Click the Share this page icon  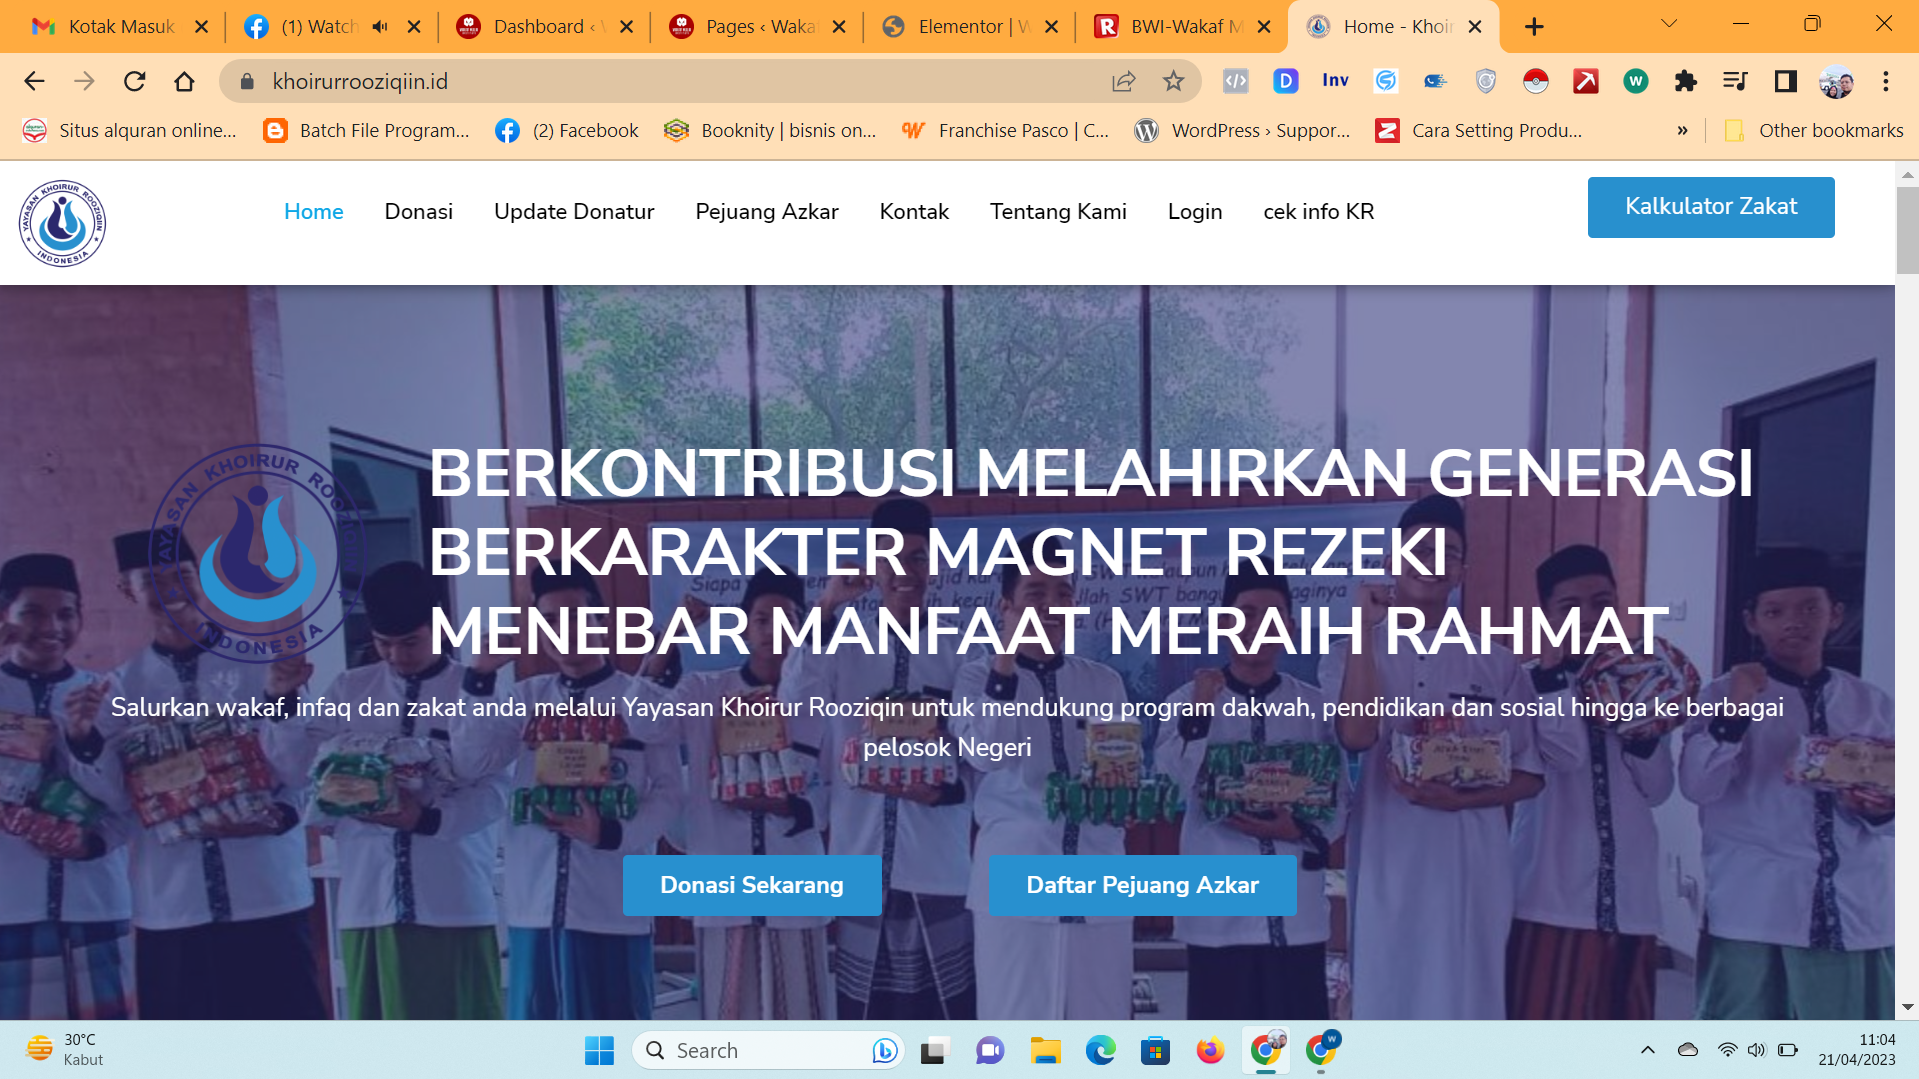point(1123,81)
